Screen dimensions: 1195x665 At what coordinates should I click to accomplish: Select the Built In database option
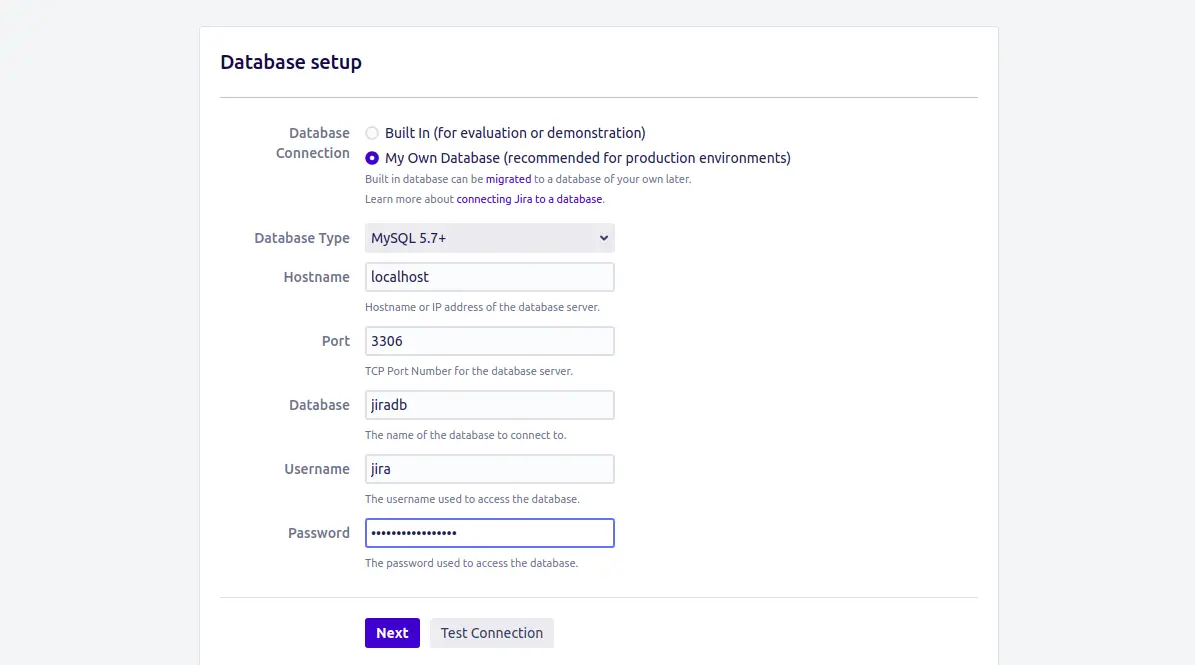tap(372, 133)
